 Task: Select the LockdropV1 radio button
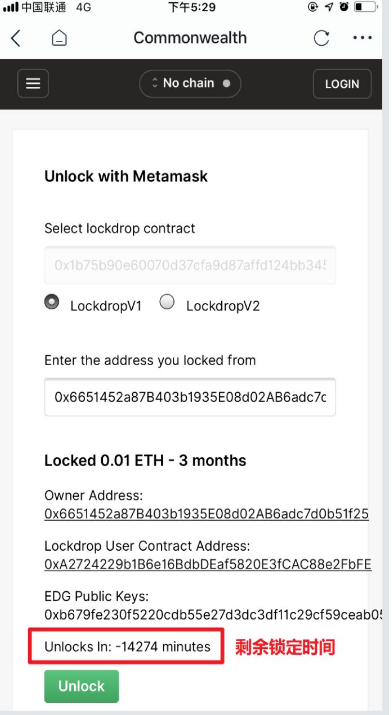tap(52, 302)
